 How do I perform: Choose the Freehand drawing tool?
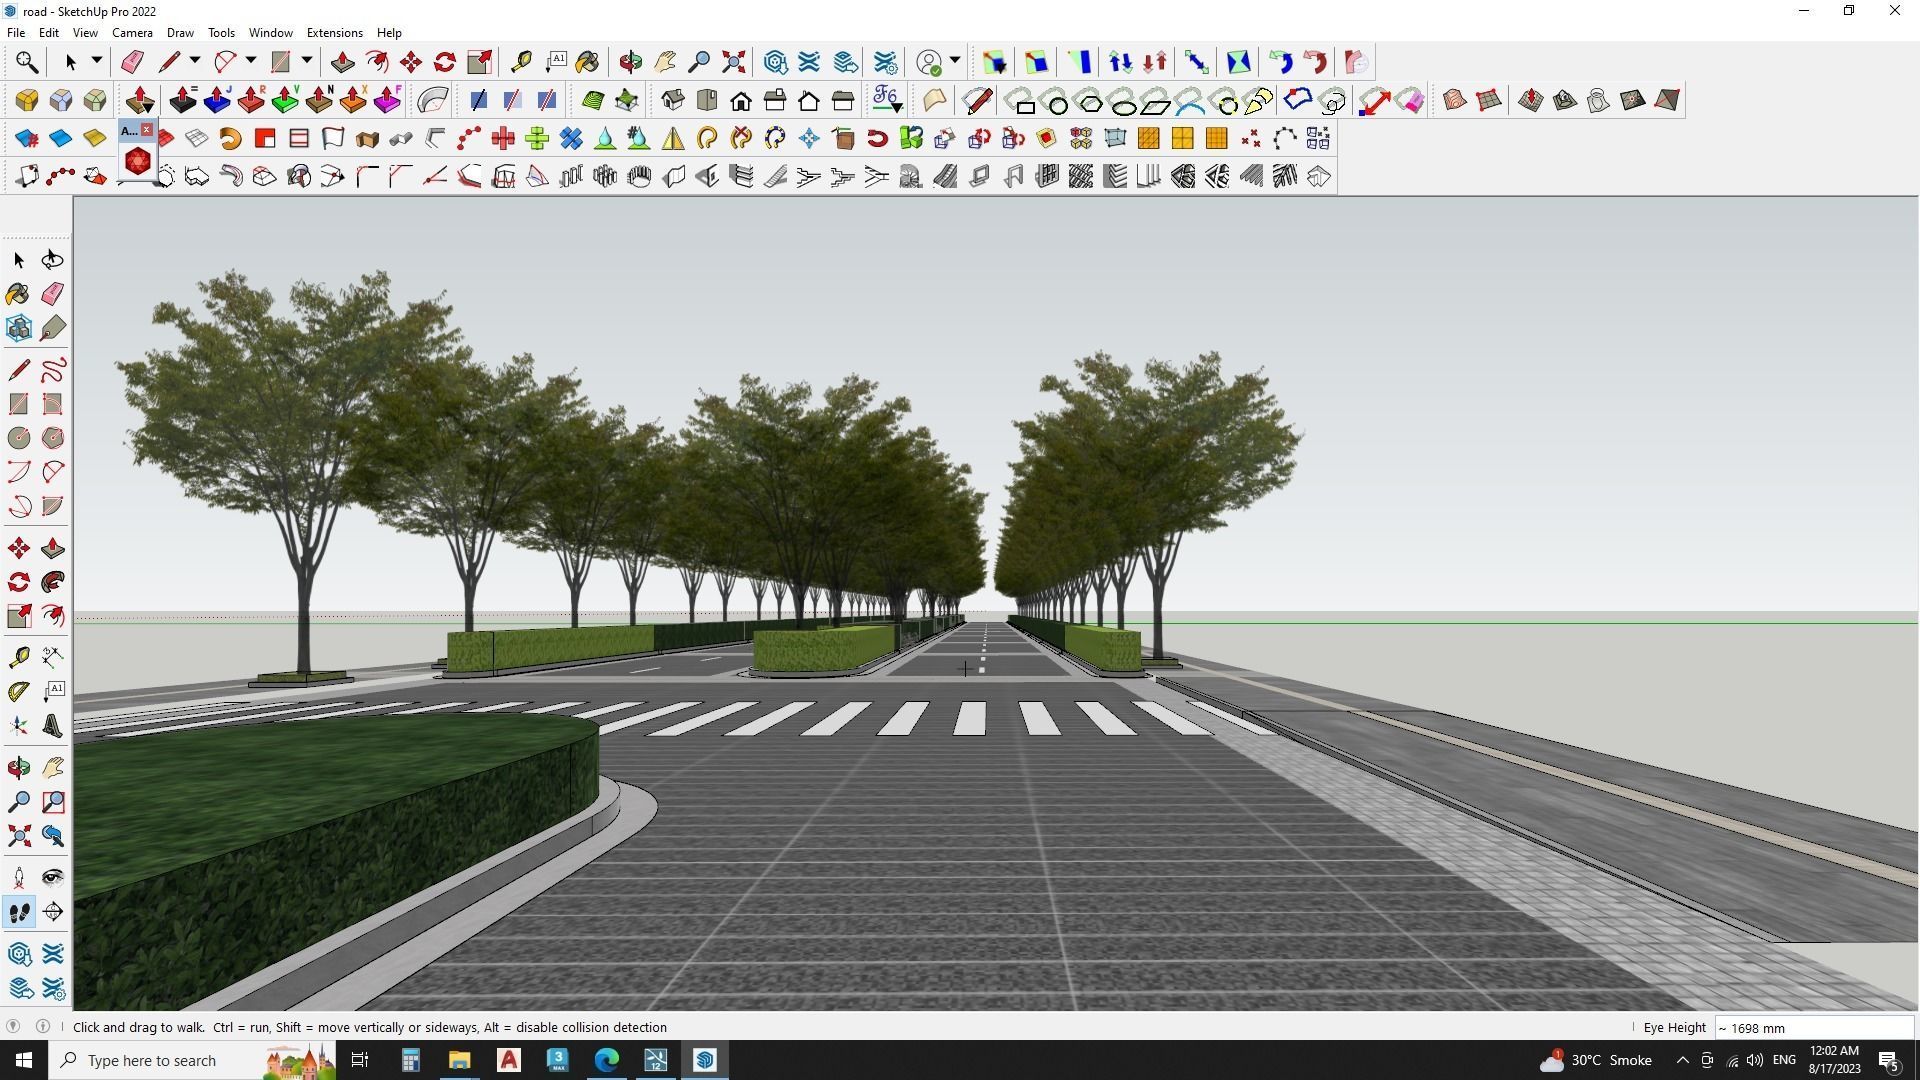click(53, 370)
